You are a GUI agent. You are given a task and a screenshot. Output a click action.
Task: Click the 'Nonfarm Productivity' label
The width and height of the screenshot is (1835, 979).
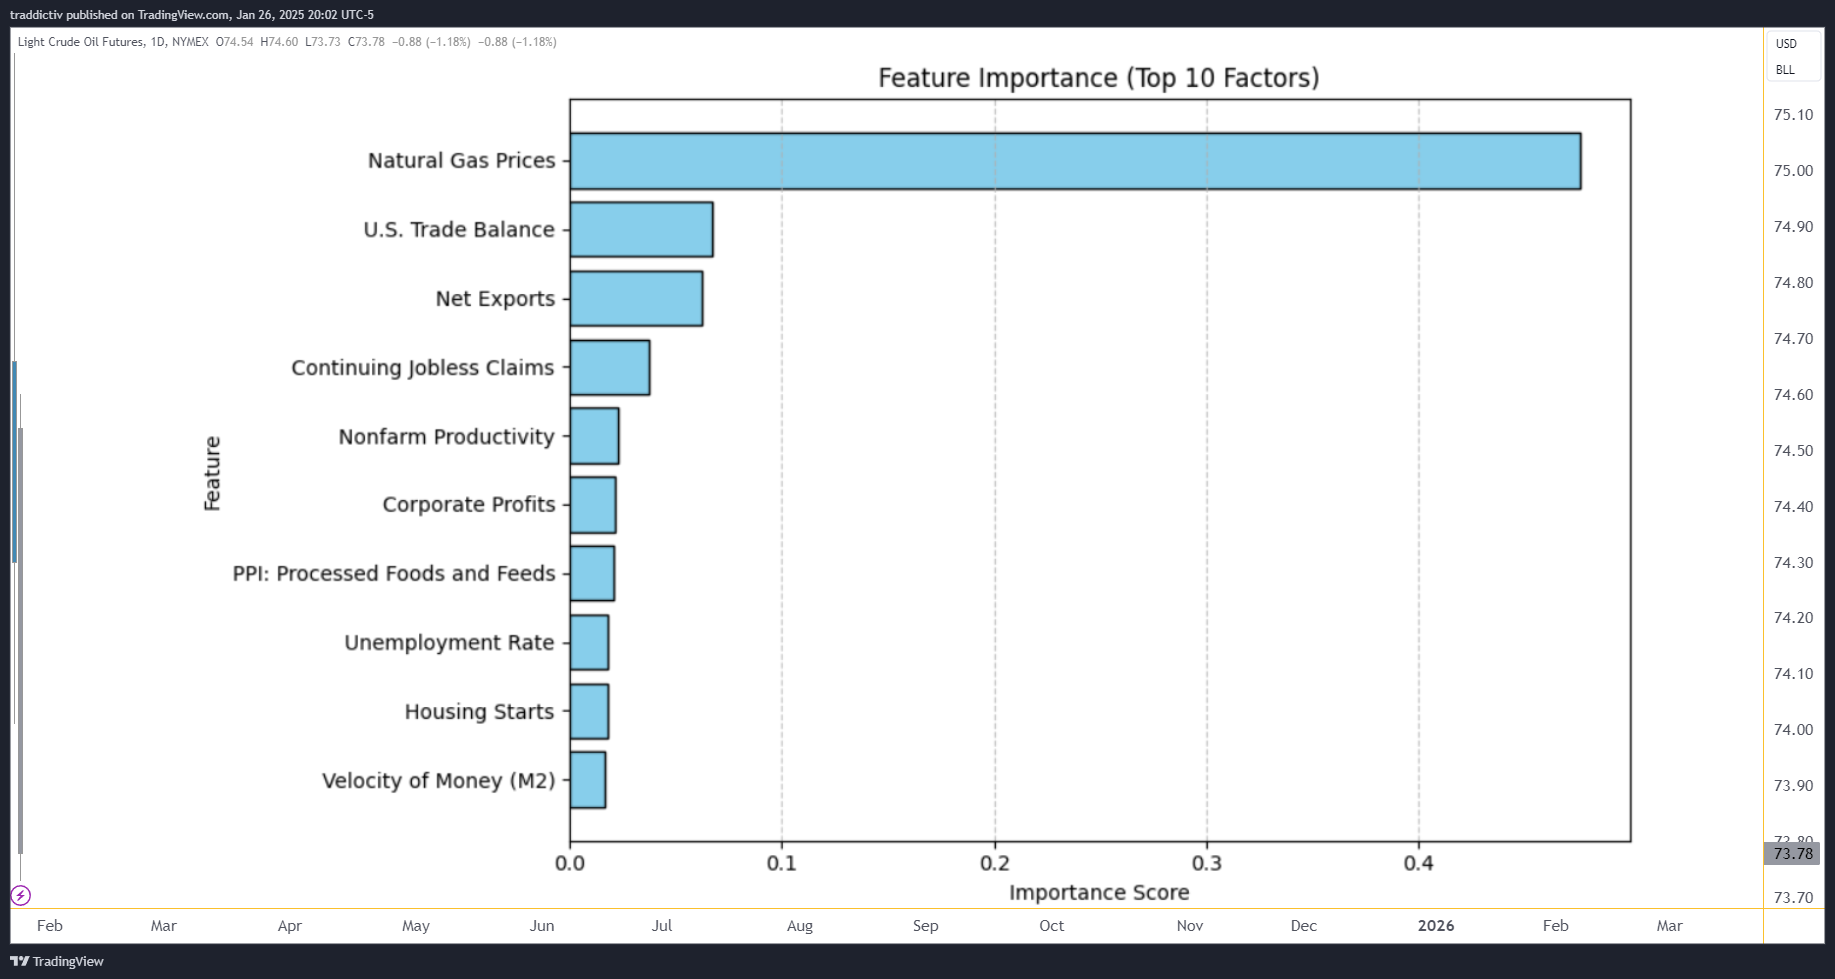click(446, 437)
